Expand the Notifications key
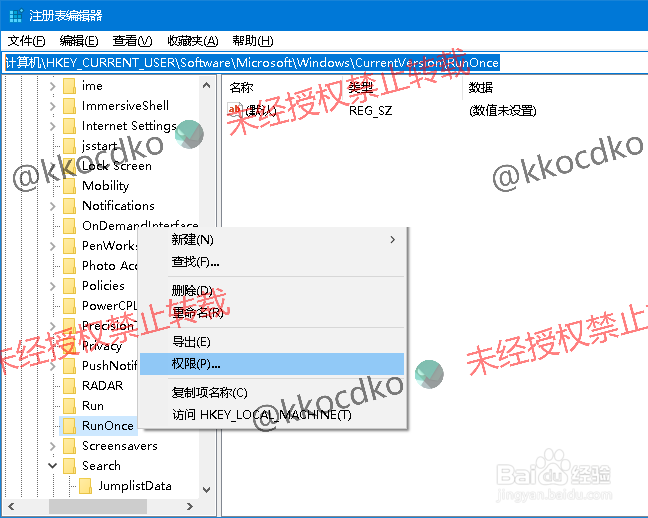 coord(52,206)
